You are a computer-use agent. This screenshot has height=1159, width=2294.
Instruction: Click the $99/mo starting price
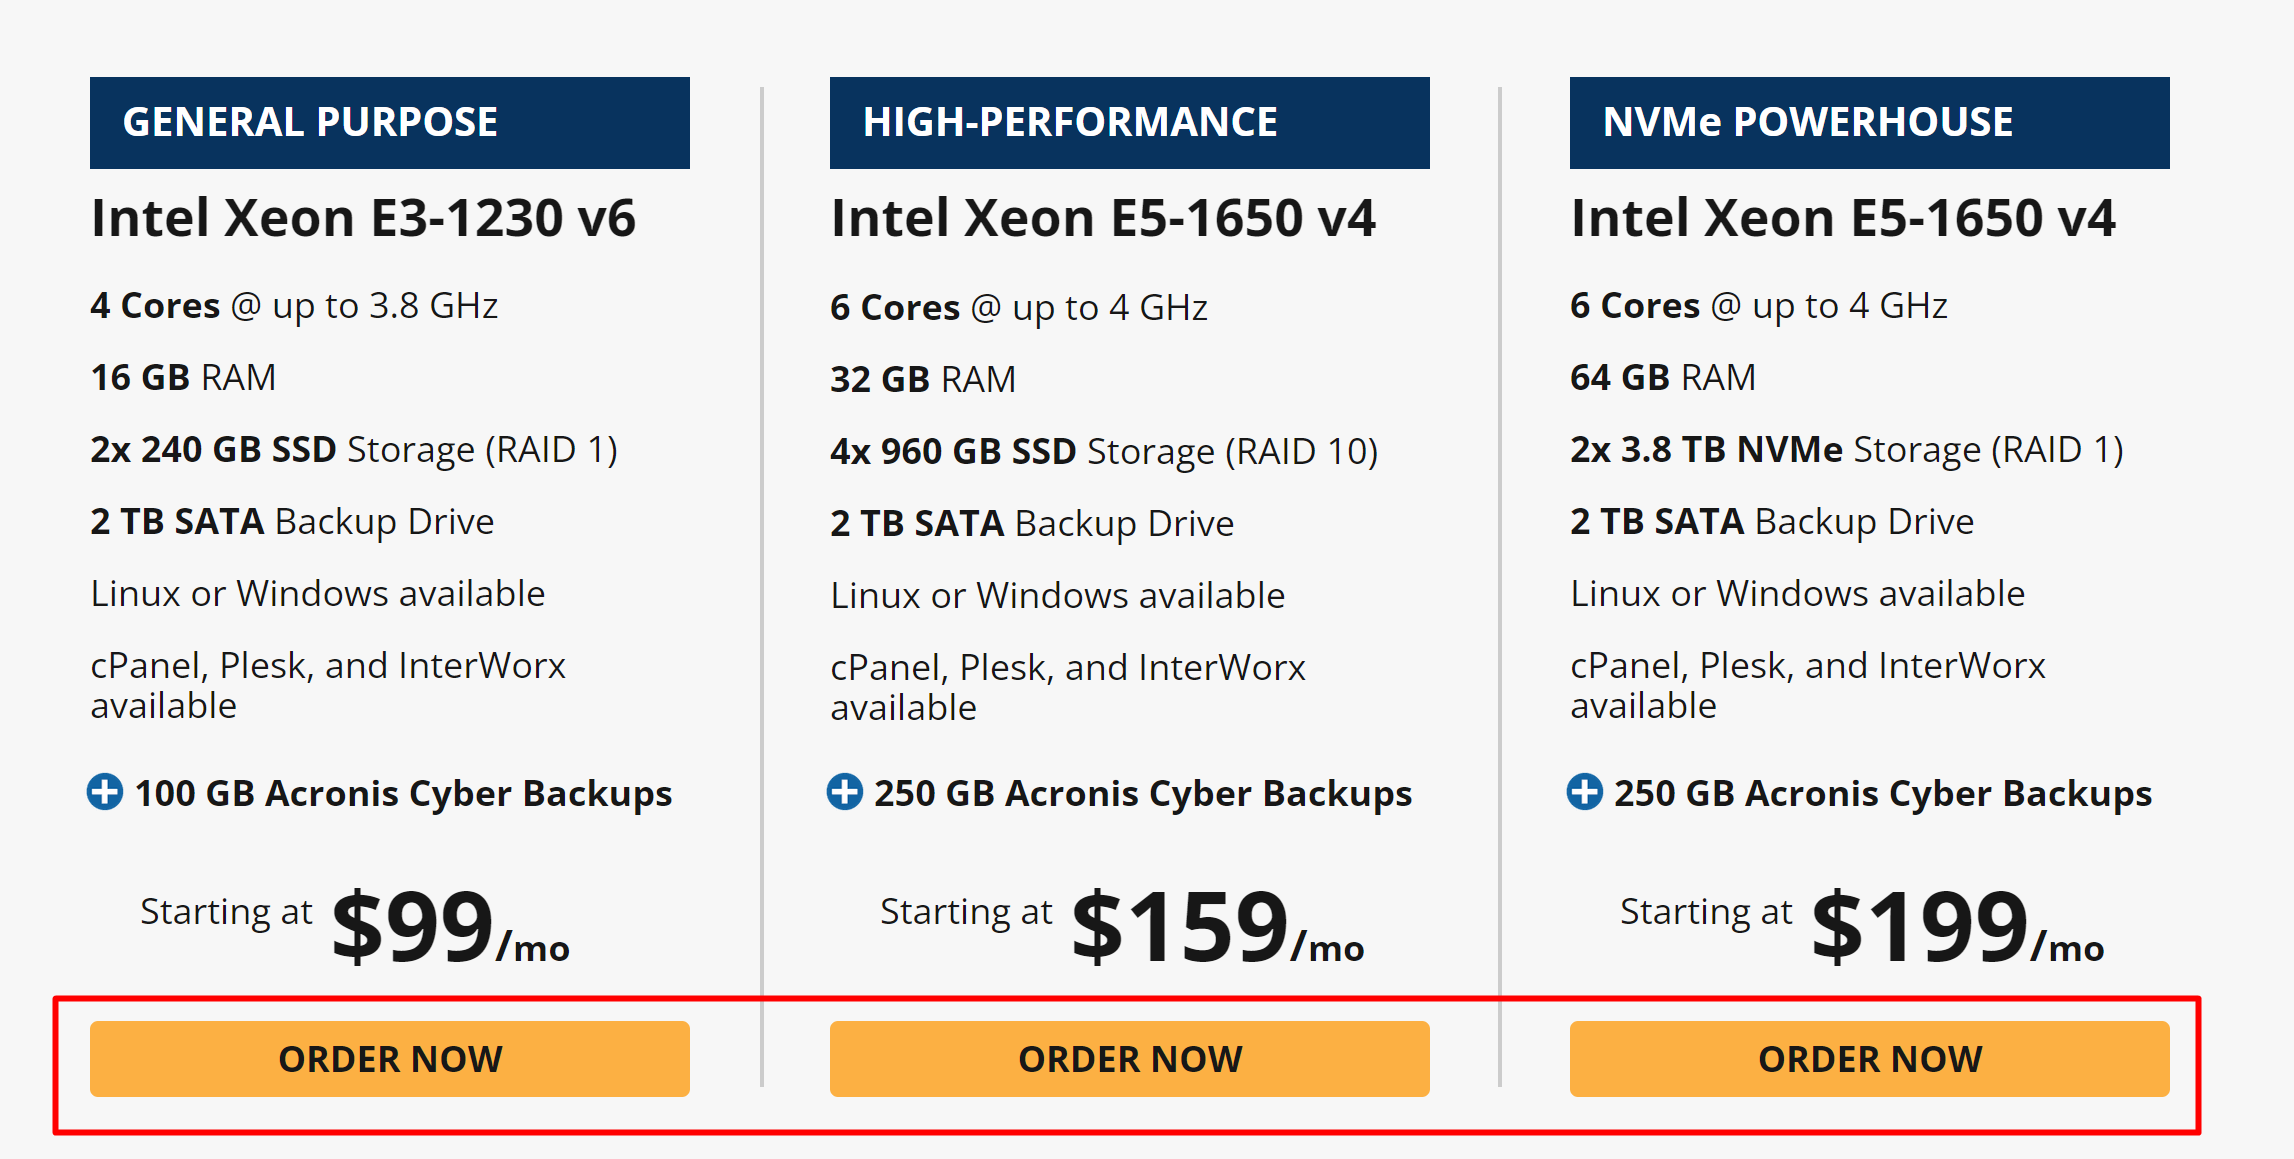pyautogui.click(x=450, y=928)
